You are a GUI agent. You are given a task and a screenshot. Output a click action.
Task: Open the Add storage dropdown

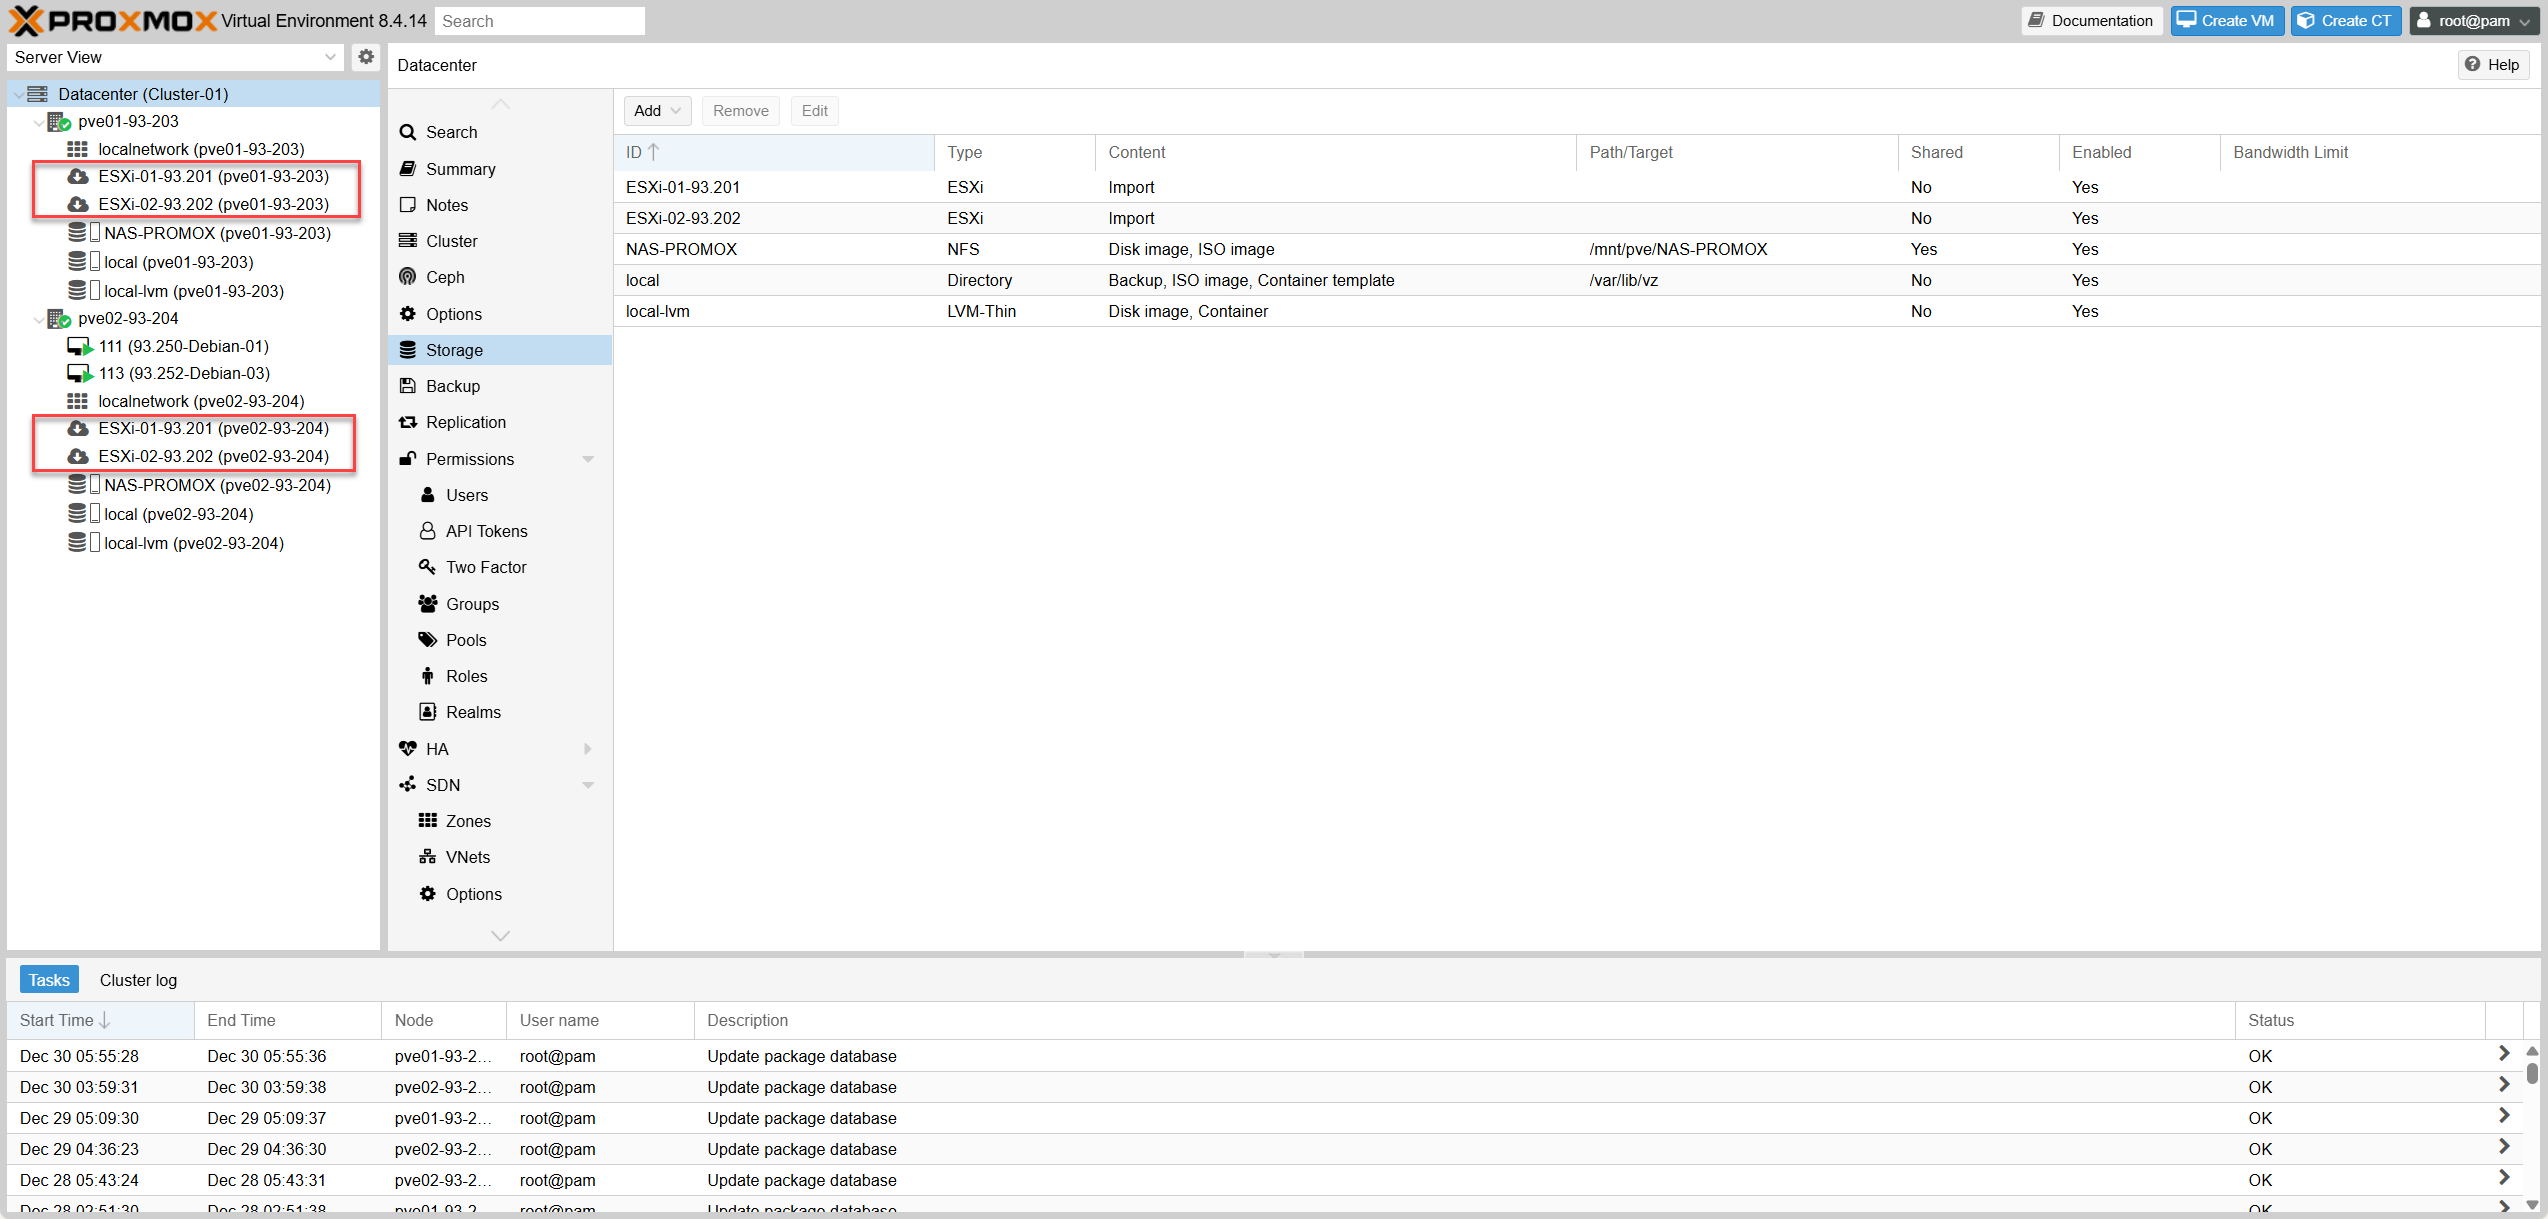point(657,111)
